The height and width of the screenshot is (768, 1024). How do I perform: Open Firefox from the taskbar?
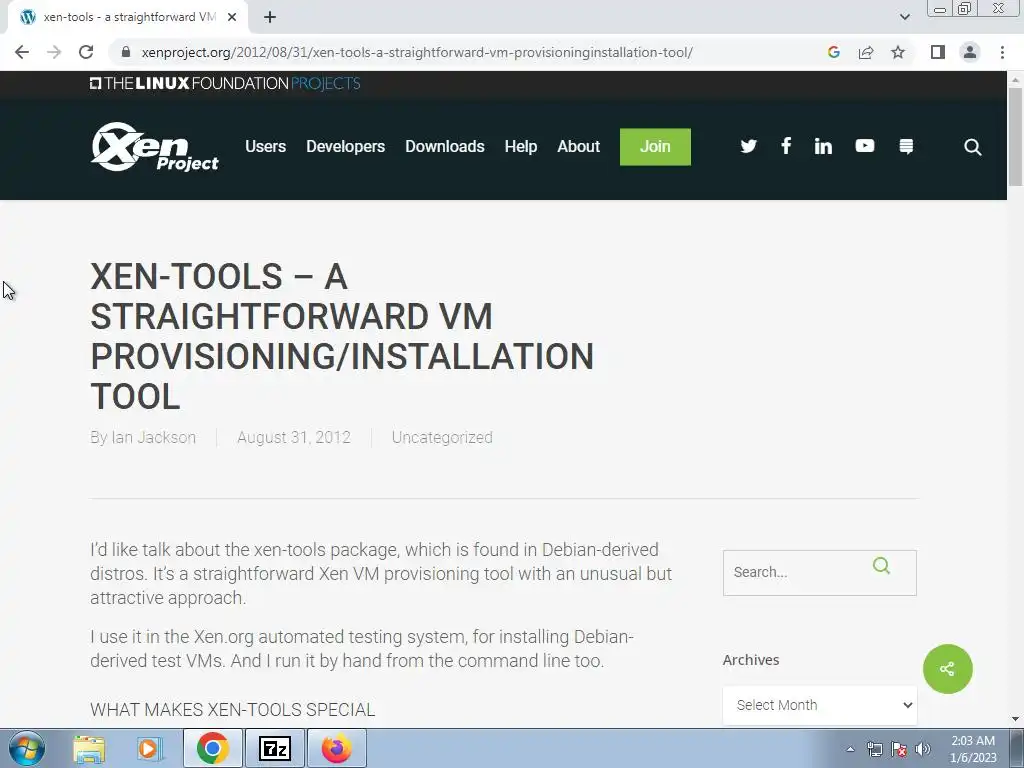click(336, 748)
